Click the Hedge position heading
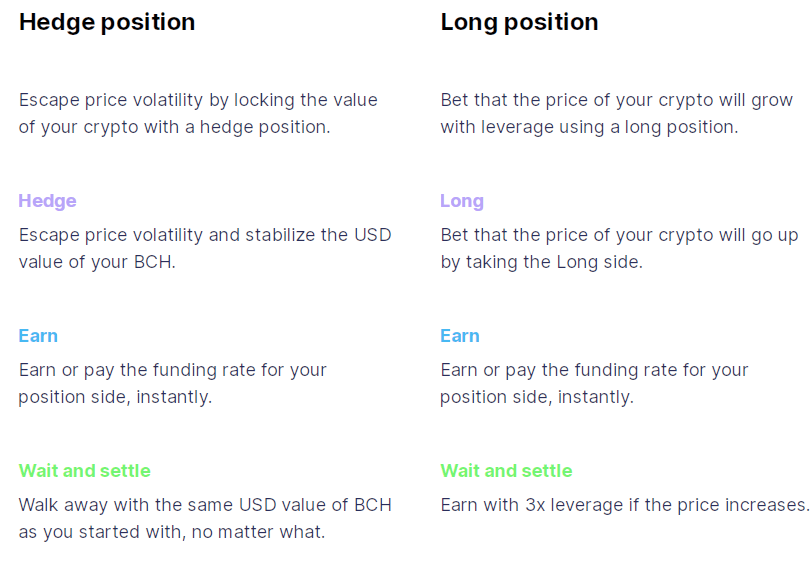This screenshot has width=812, height=567. click(107, 23)
